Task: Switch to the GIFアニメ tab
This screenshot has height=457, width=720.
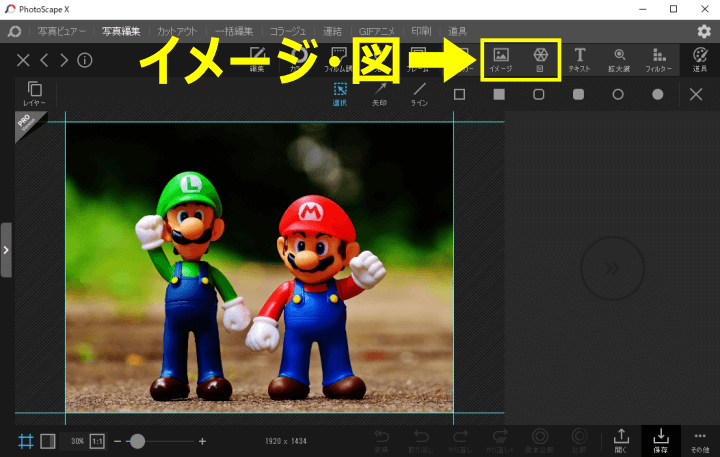Action: click(x=377, y=31)
